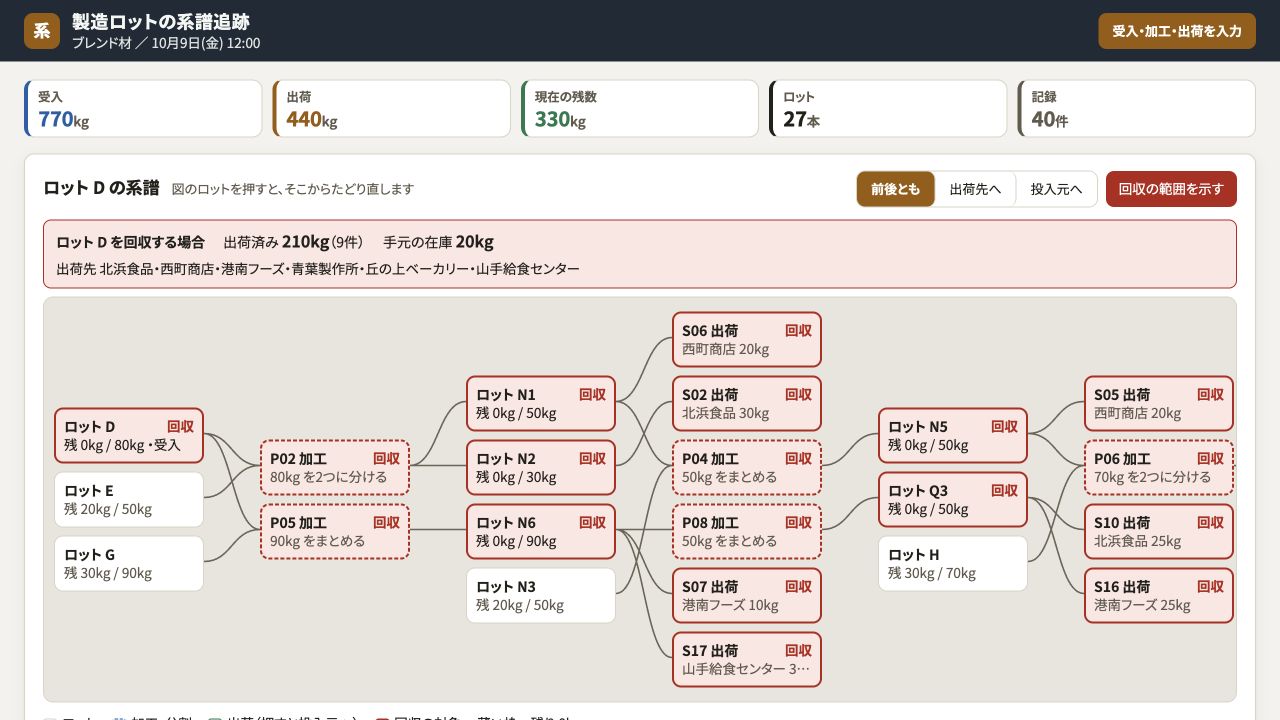Switch tracing to 出荷先へ
Screen dimensions: 1280x720
(975, 189)
